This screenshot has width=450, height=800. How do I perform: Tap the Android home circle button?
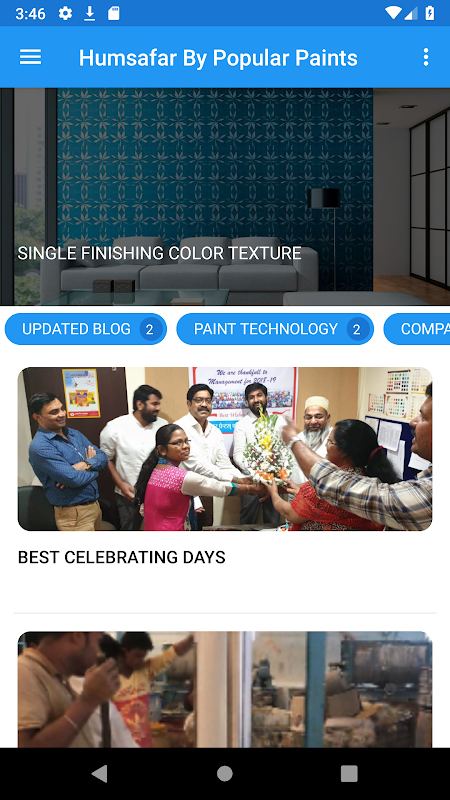point(224,773)
